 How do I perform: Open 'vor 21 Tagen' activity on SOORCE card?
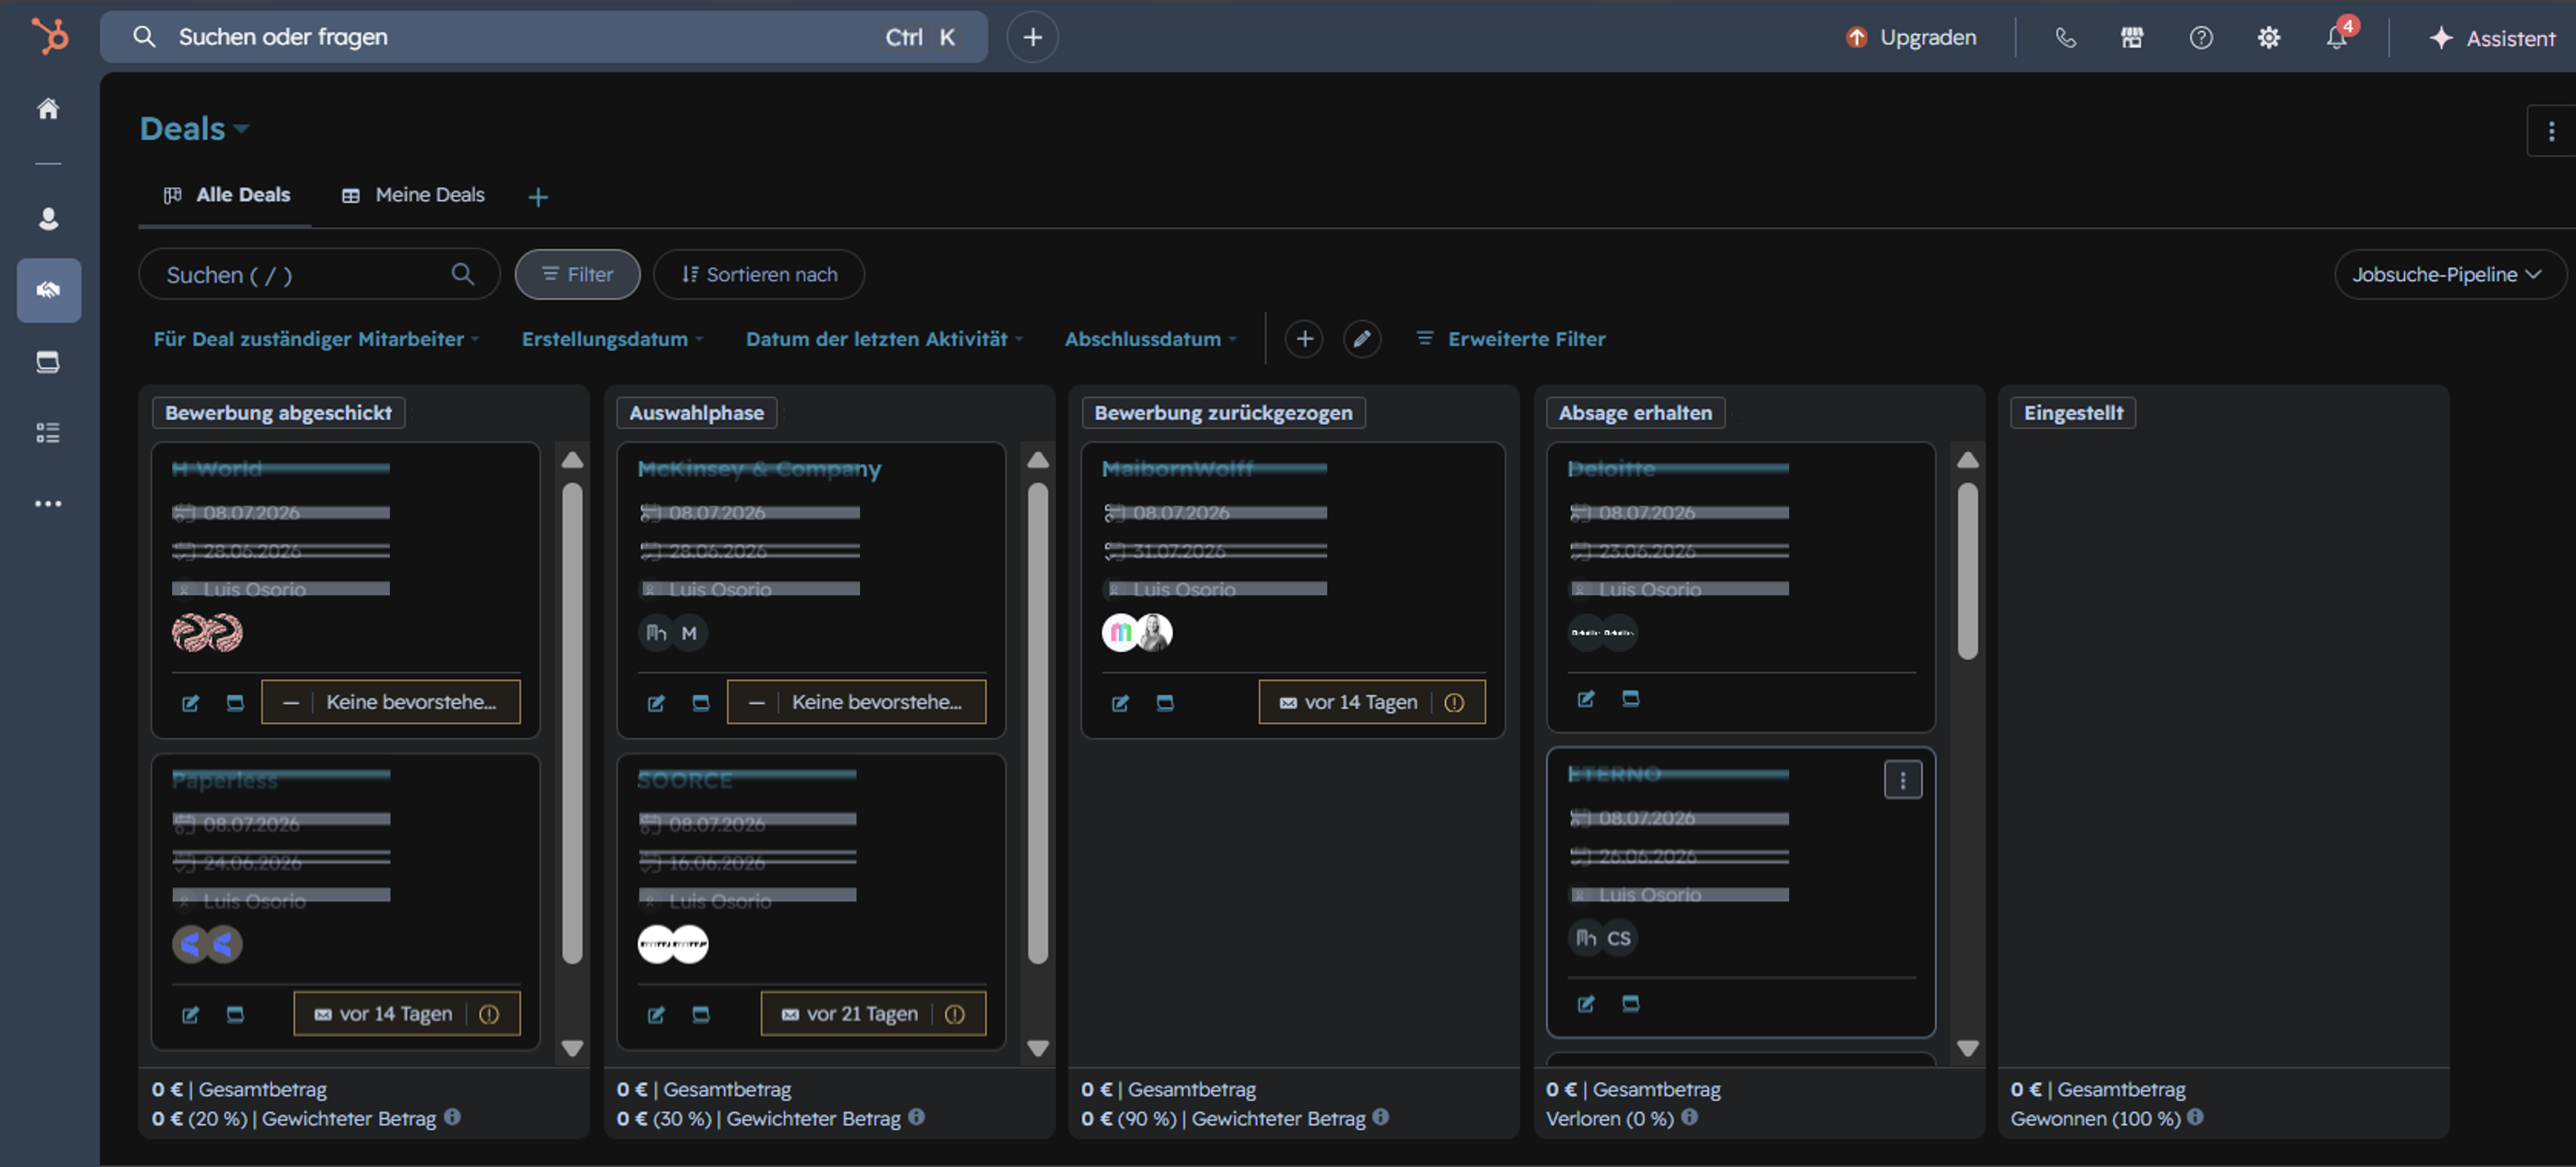tap(873, 1014)
